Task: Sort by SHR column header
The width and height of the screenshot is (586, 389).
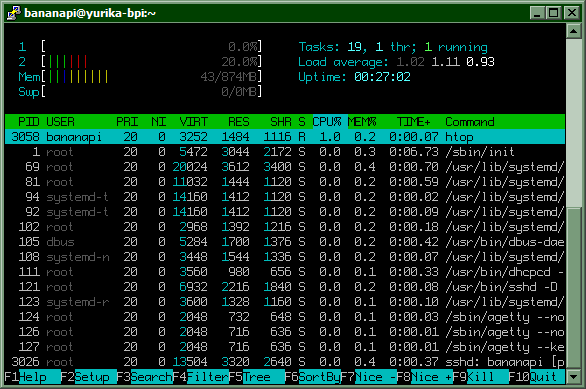Action: click(x=281, y=122)
